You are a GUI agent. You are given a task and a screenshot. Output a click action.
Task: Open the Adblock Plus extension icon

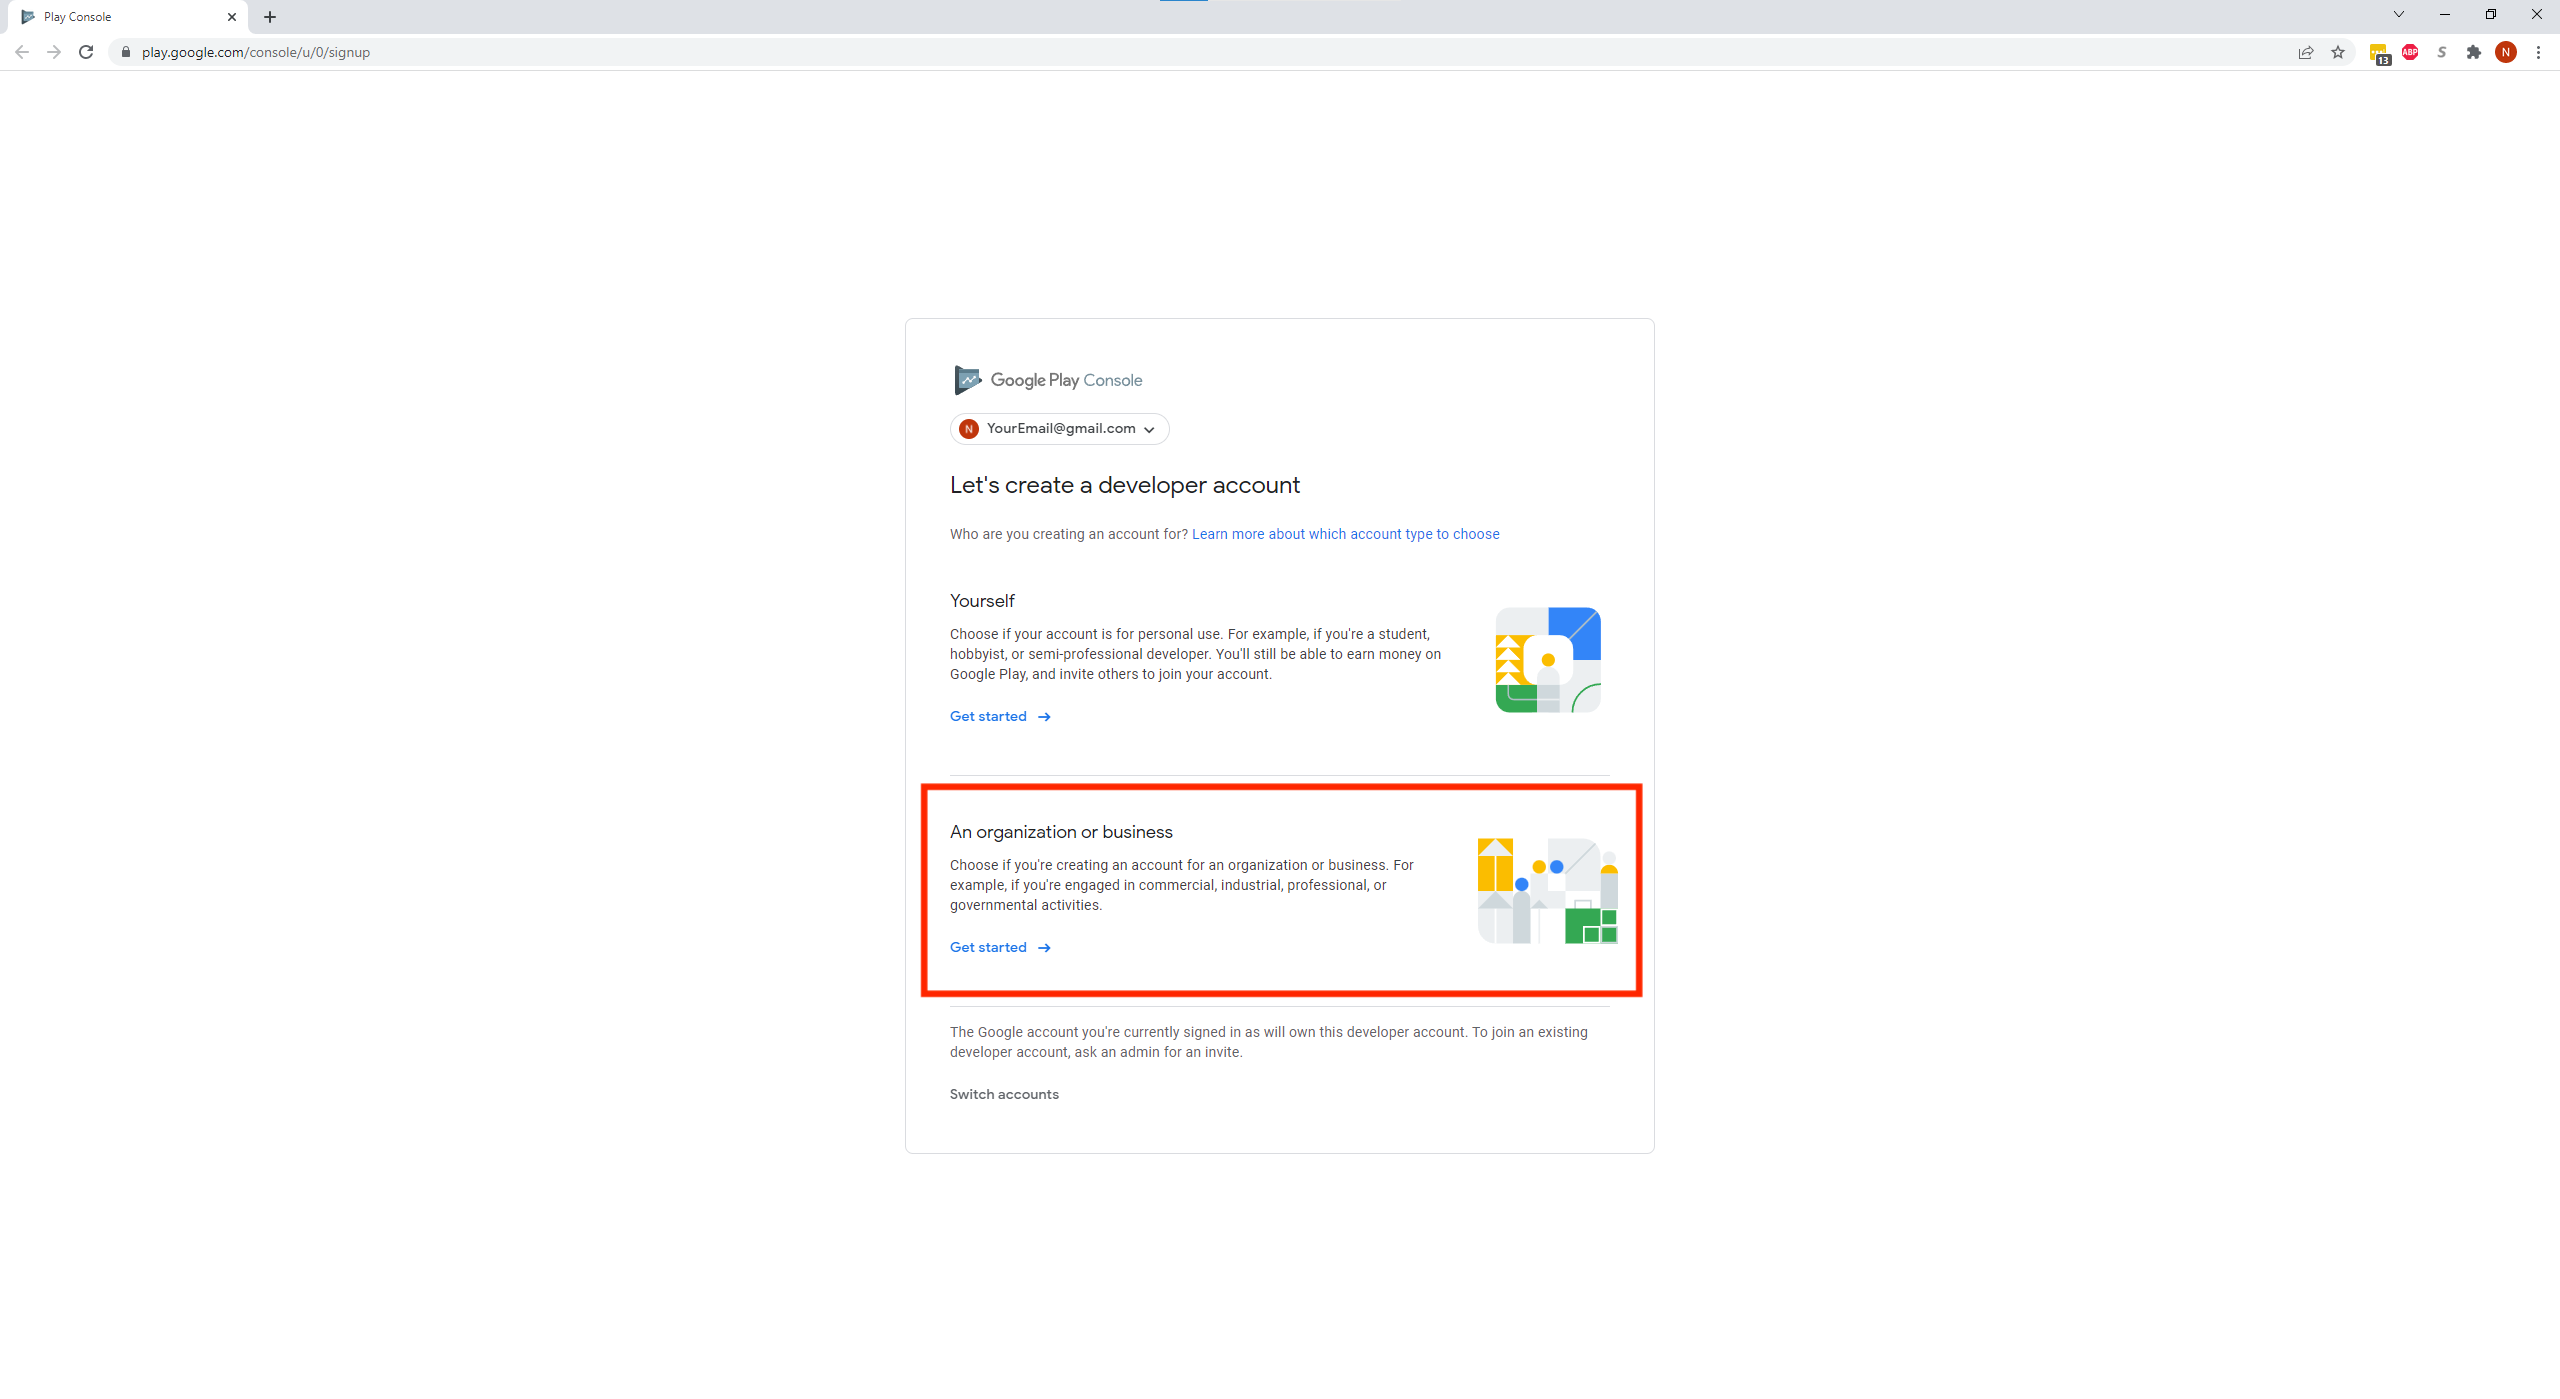(2410, 52)
